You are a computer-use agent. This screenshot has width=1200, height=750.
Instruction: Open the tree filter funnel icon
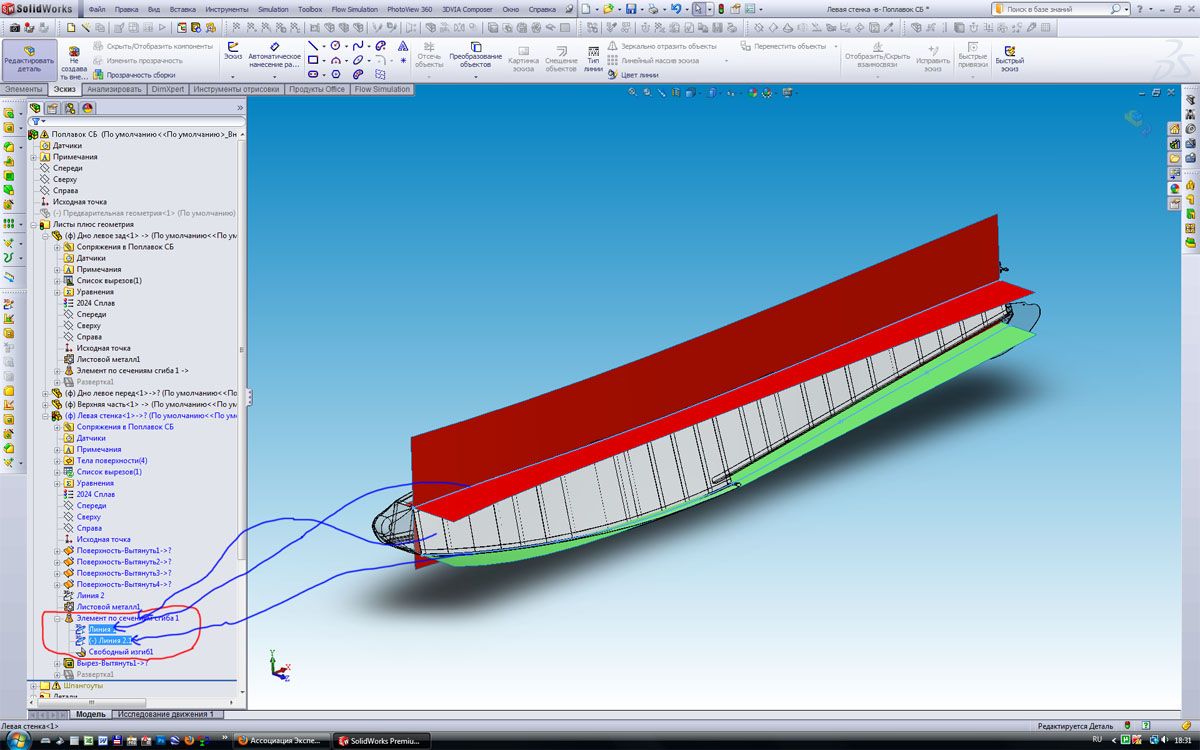36,121
